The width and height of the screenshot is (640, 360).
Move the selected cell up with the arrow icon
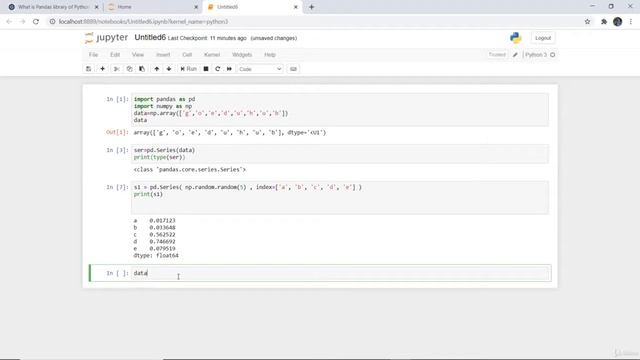pyautogui.click(x=157, y=69)
